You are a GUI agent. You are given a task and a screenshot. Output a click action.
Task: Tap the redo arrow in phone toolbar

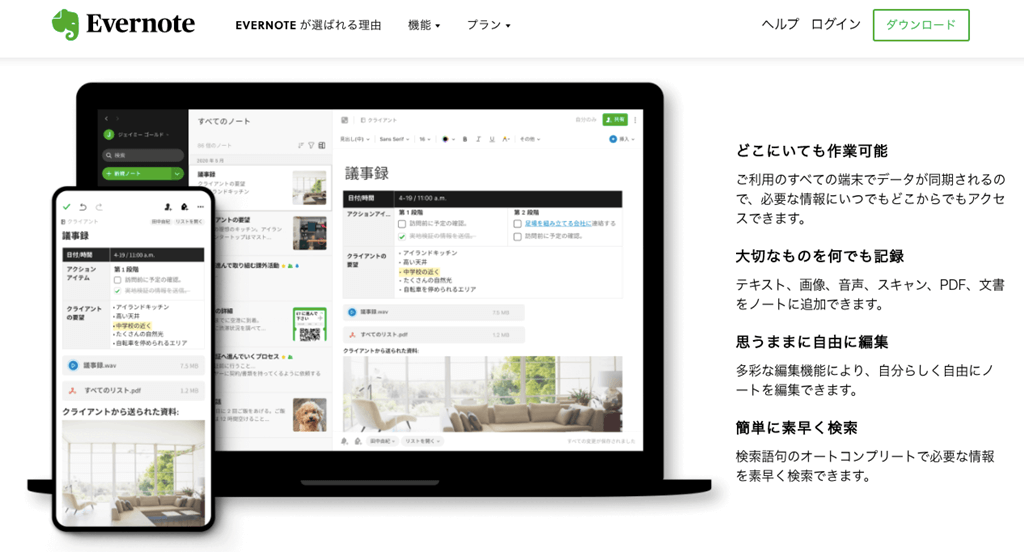[99, 207]
